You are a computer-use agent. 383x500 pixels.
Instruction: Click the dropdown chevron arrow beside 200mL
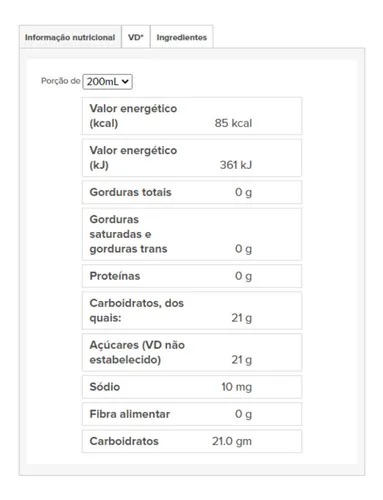click(x=125, y=81)
